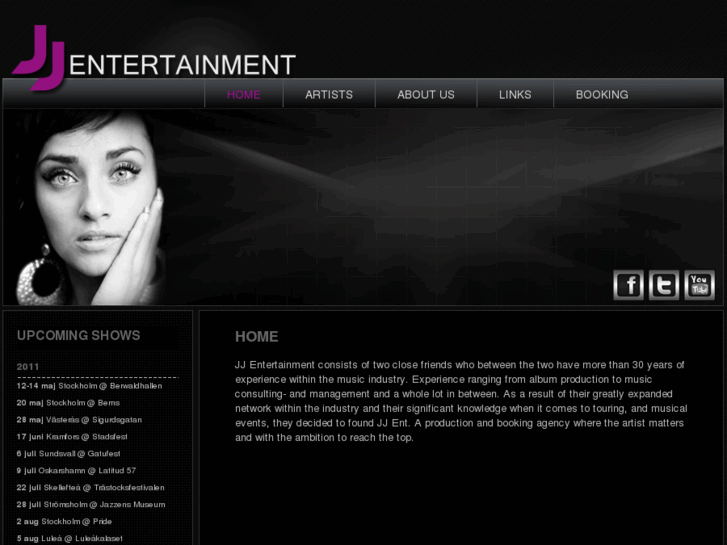Click the JJ Entertainment logo
This screenshot has width=727, height=545.
point(153,58)
